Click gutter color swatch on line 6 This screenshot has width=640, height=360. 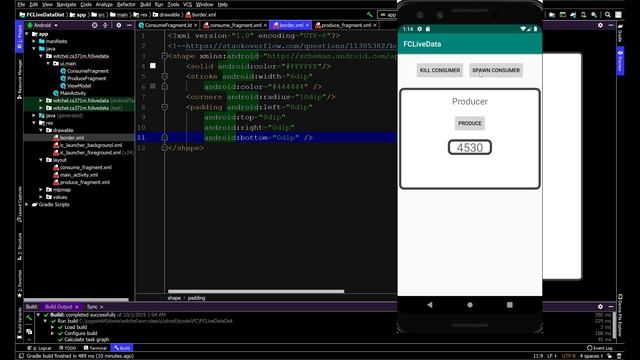tap(153, 86)
